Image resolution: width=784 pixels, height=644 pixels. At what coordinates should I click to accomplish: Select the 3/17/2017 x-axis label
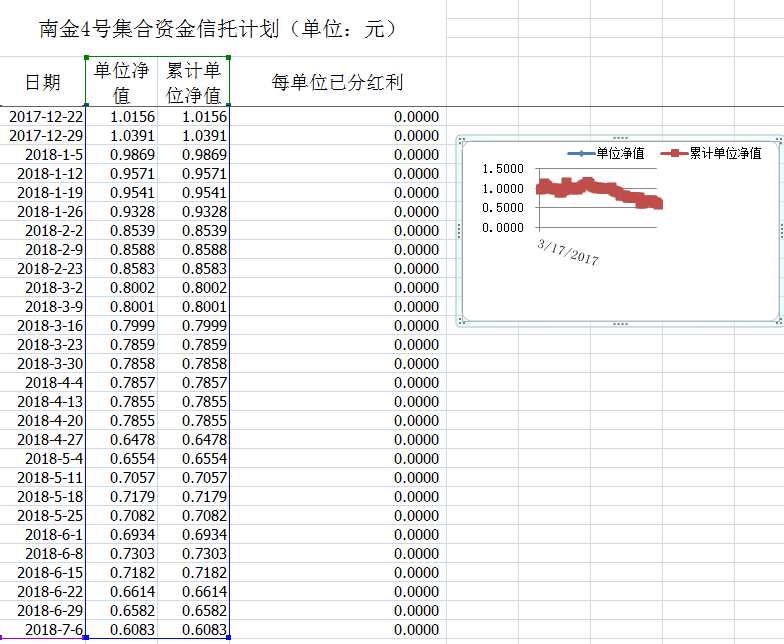click(568, 251)
